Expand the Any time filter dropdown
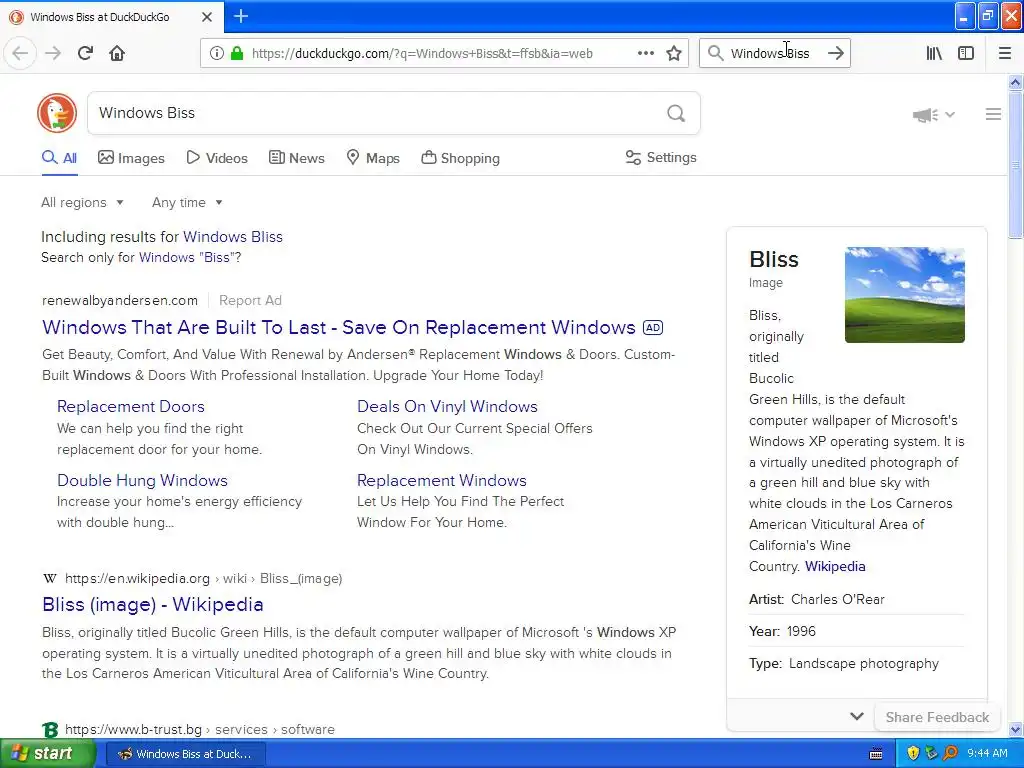1024x768 pixels. coord(187,202)
